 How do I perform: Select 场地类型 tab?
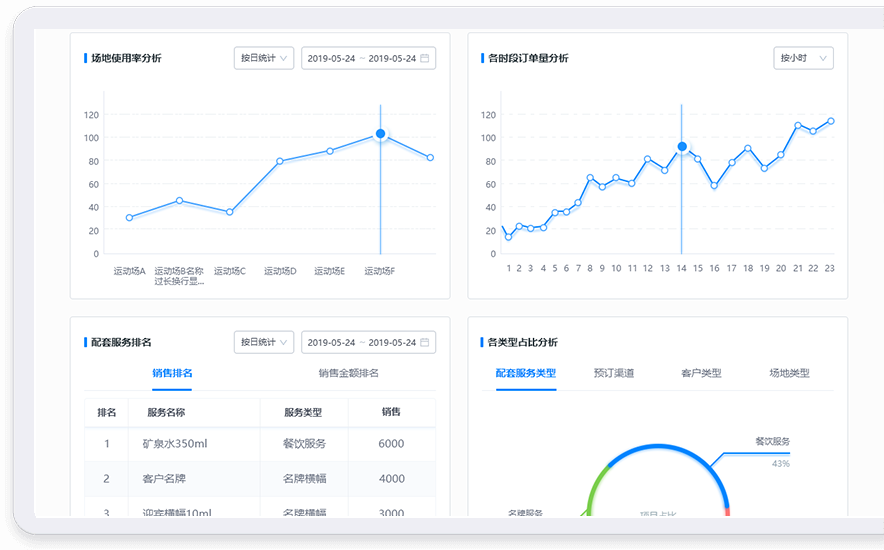[x=789, y=373]
